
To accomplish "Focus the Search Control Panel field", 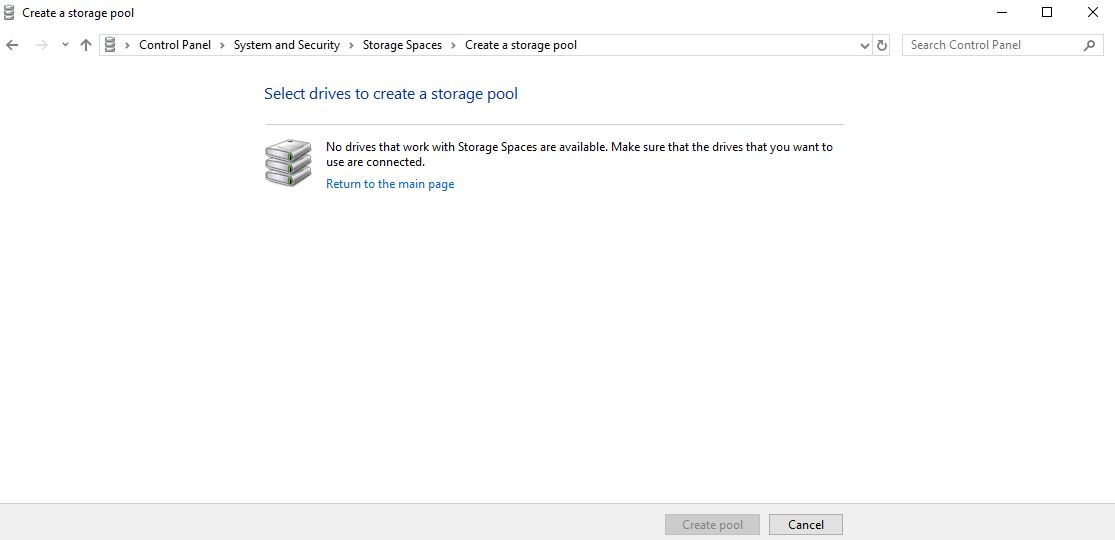I will click(x=990, y=45).
